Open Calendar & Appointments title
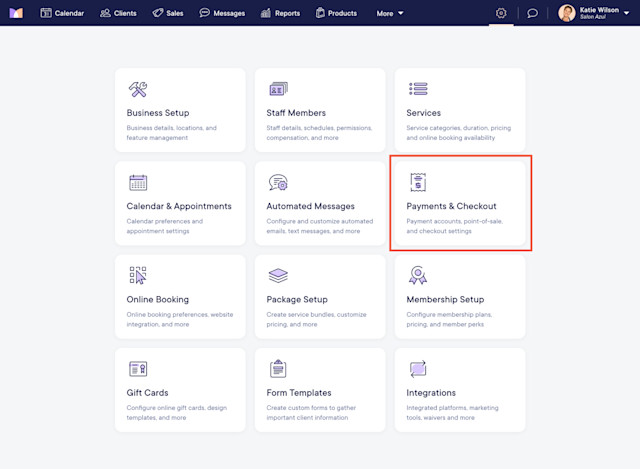The image size is (640, 469). (x=179, y=206)
